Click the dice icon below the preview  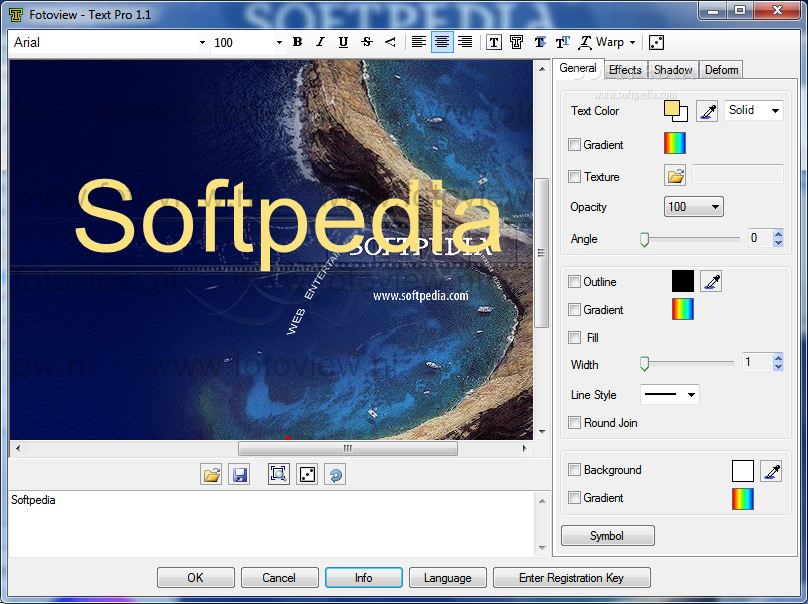(307, 474)
